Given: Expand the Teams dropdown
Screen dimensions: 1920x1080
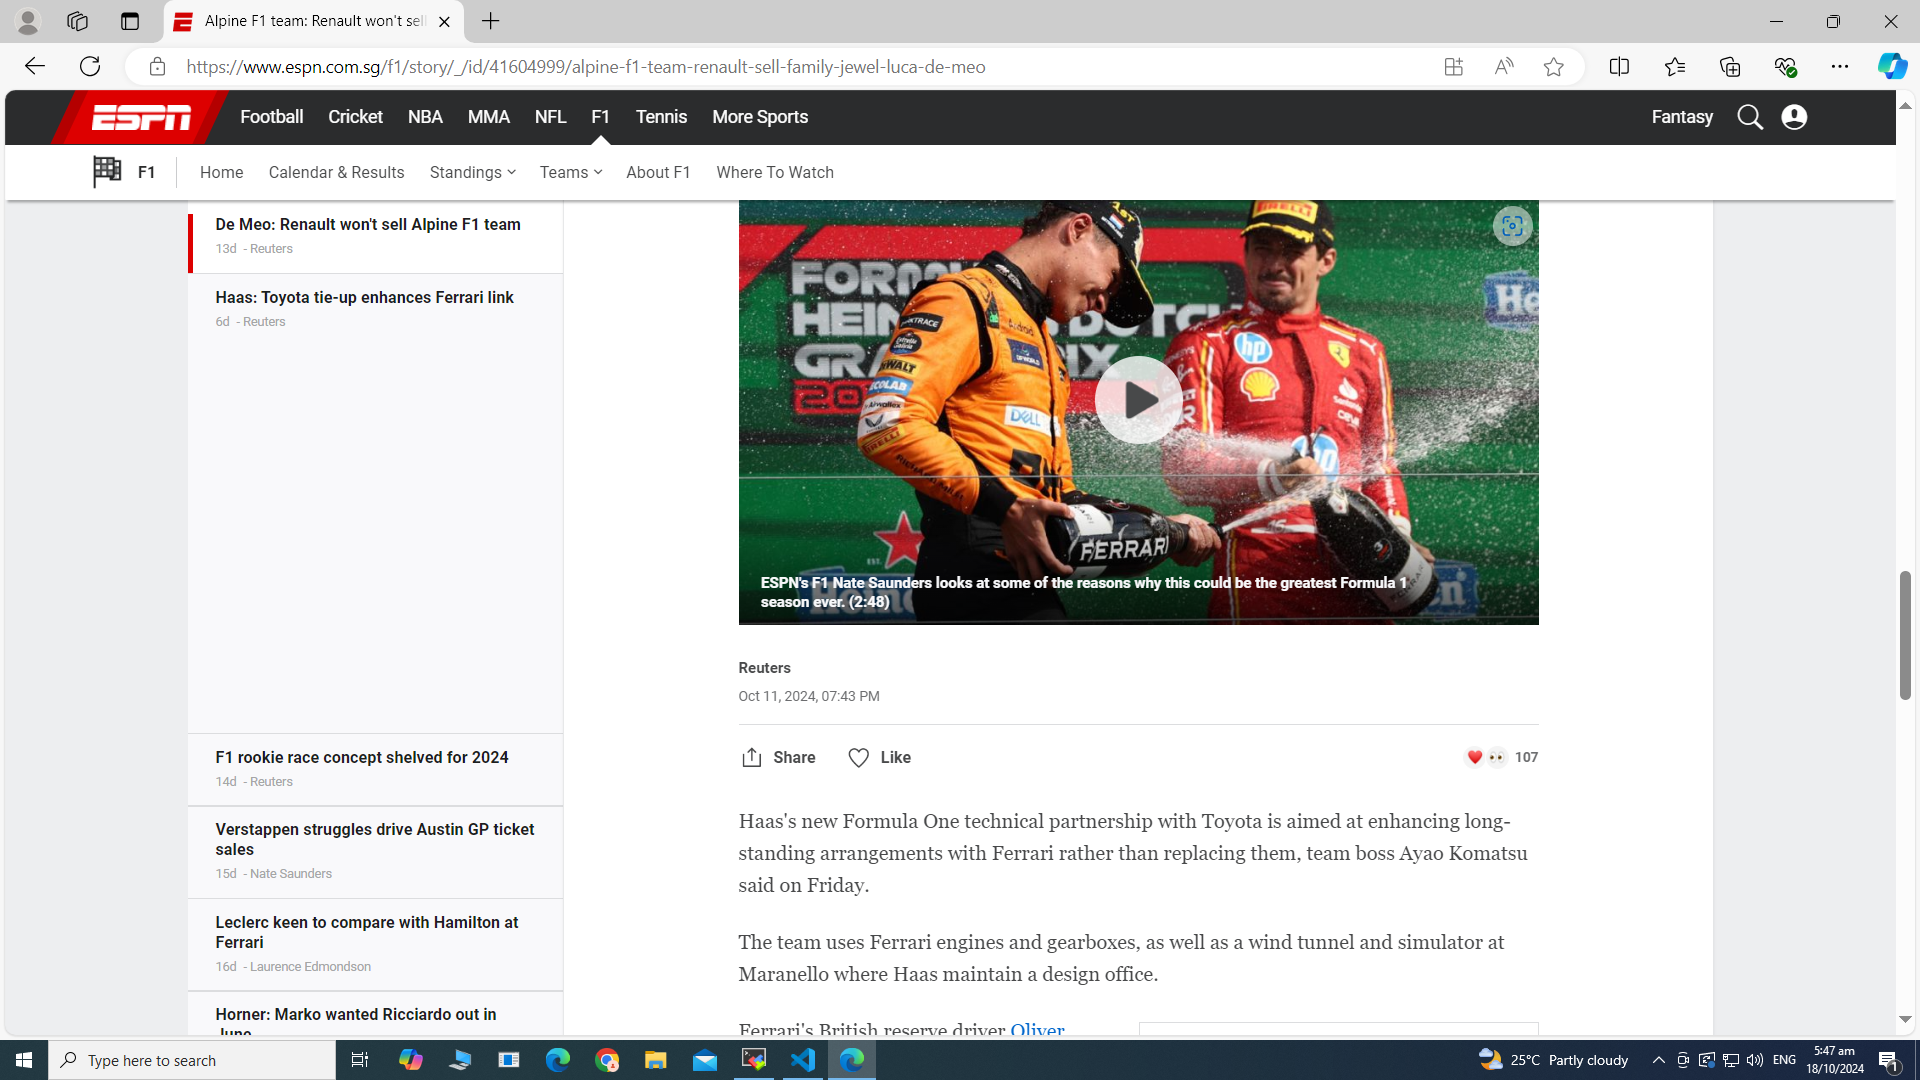Looking at the screenshot, I should tap(571, 173).
